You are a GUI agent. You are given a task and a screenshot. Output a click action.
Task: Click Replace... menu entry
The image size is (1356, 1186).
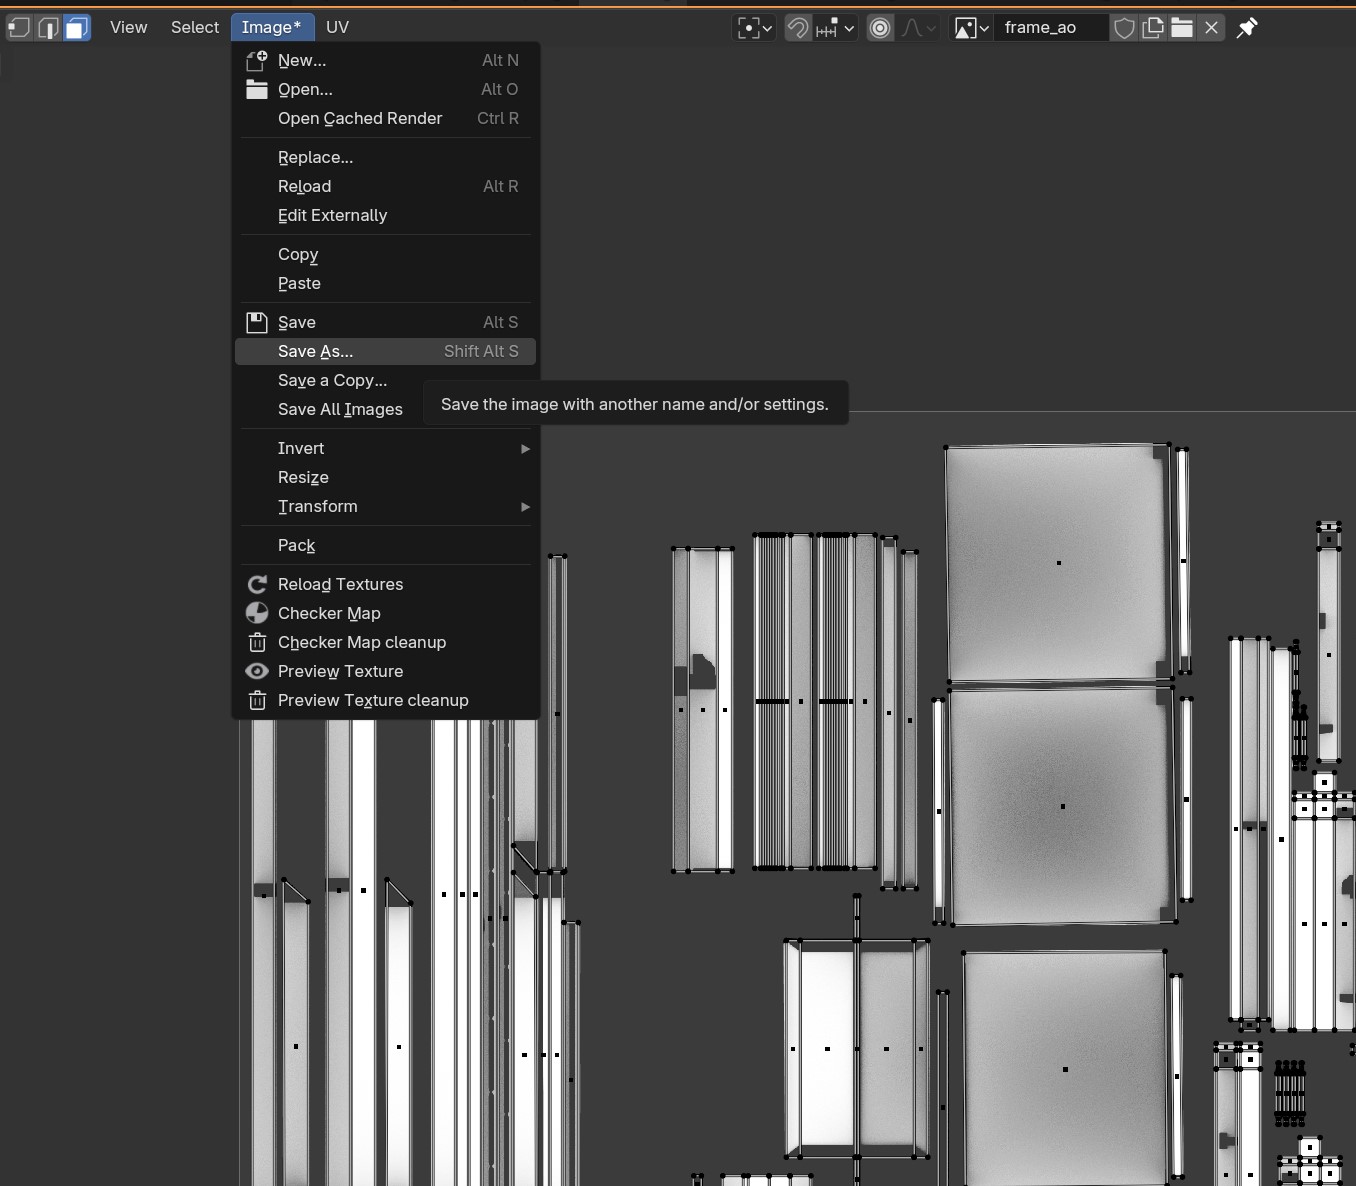(385, 157)
